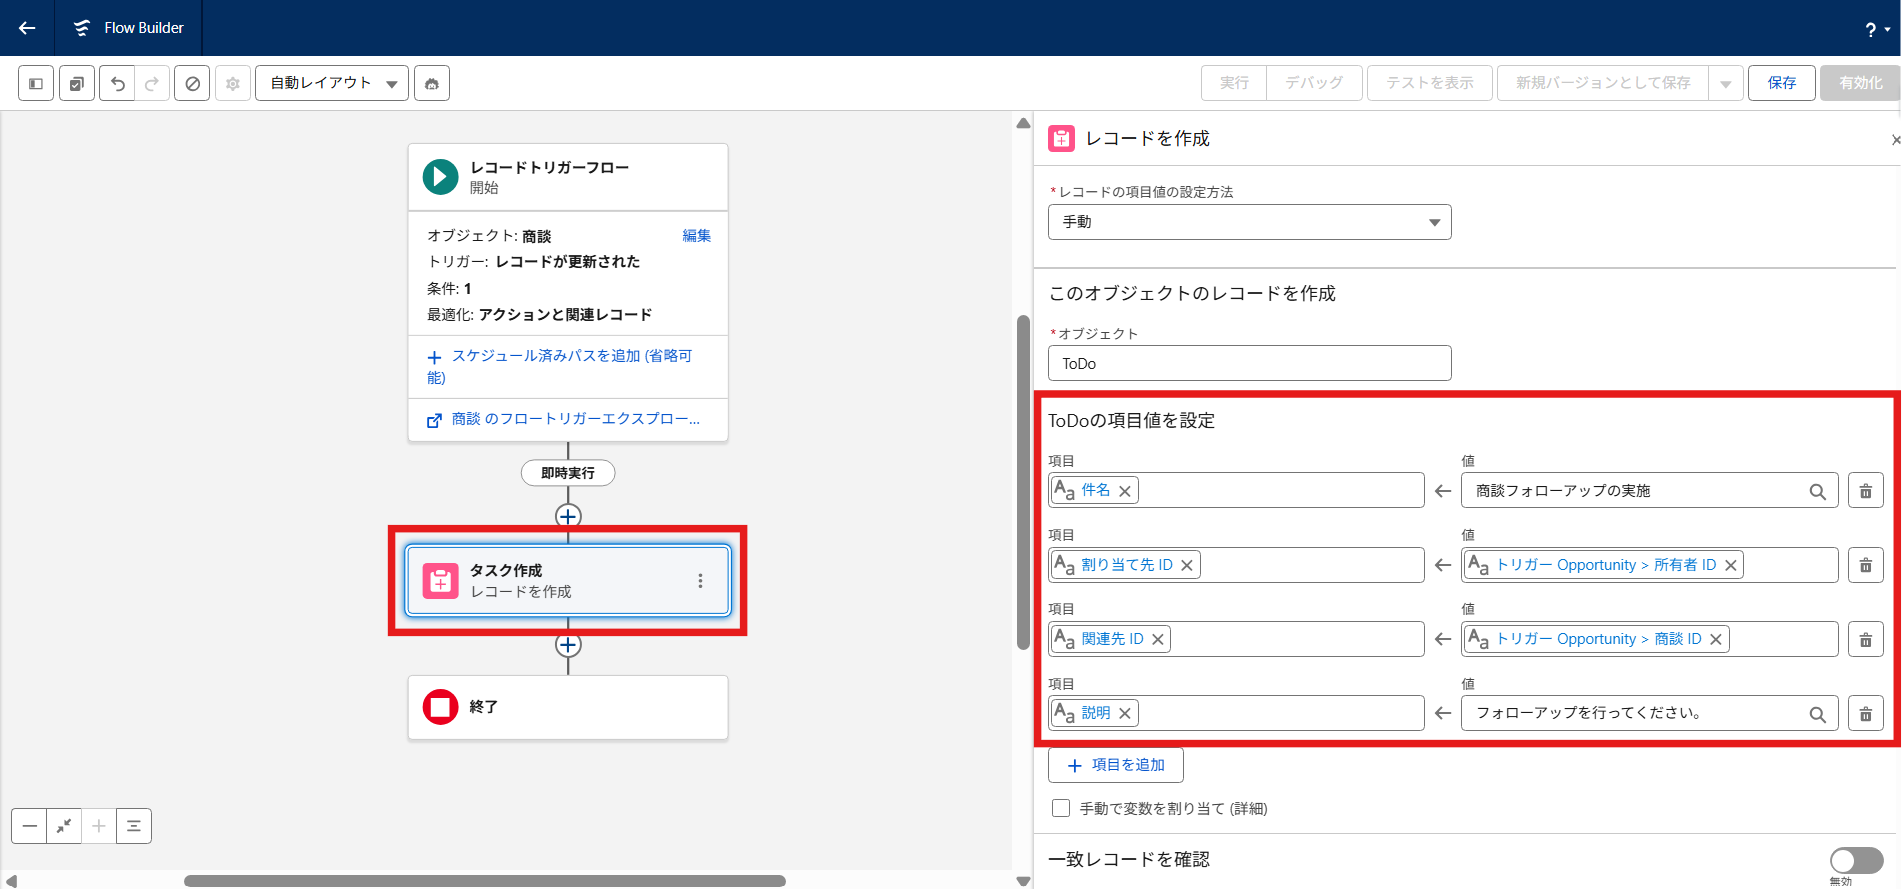Click the 件名 field combobox

click(1236, 491)
